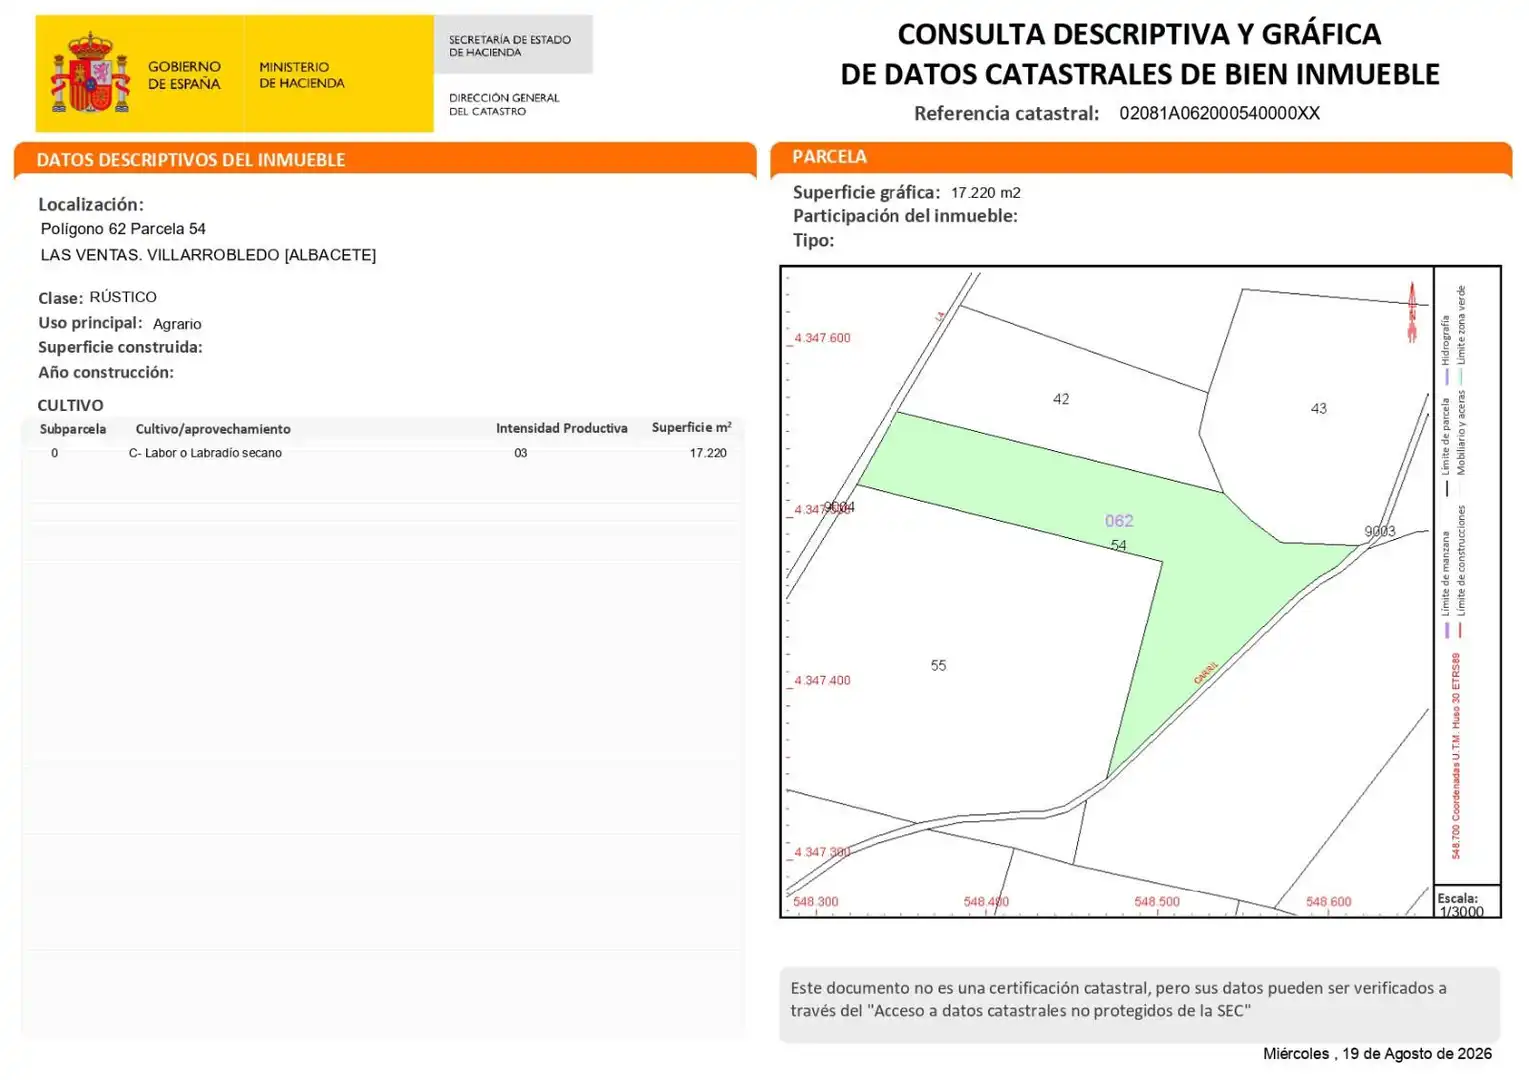Select 'LAS VENTAS. VILLARROBLEDO [ALBACETE]' text
The height and width of the screenshot is (1080, 1529).
[208, 255]
